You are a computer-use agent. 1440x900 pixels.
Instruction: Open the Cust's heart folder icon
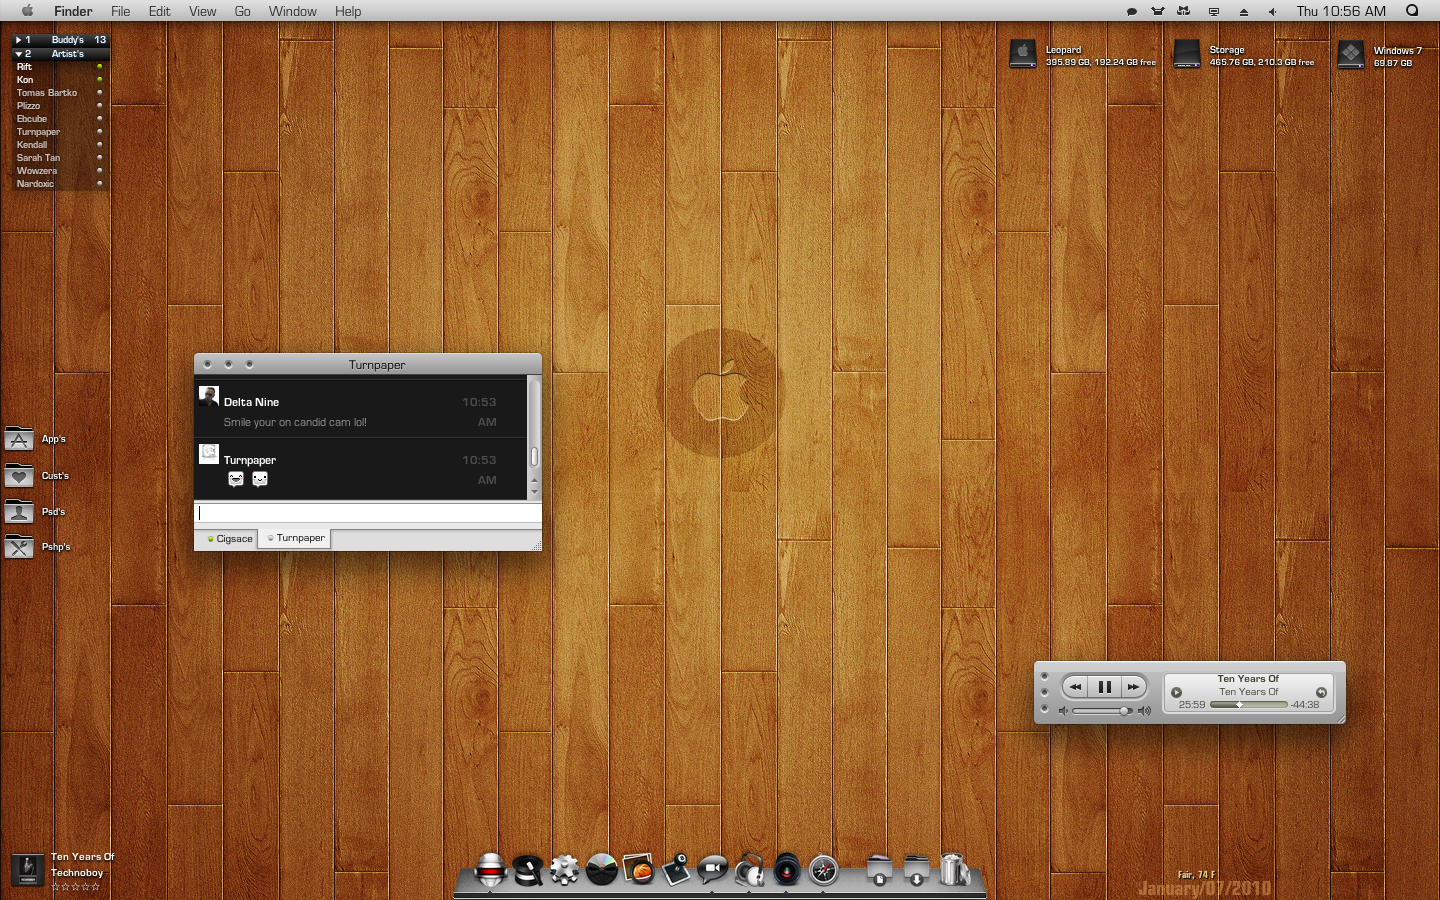pos(19,476)
